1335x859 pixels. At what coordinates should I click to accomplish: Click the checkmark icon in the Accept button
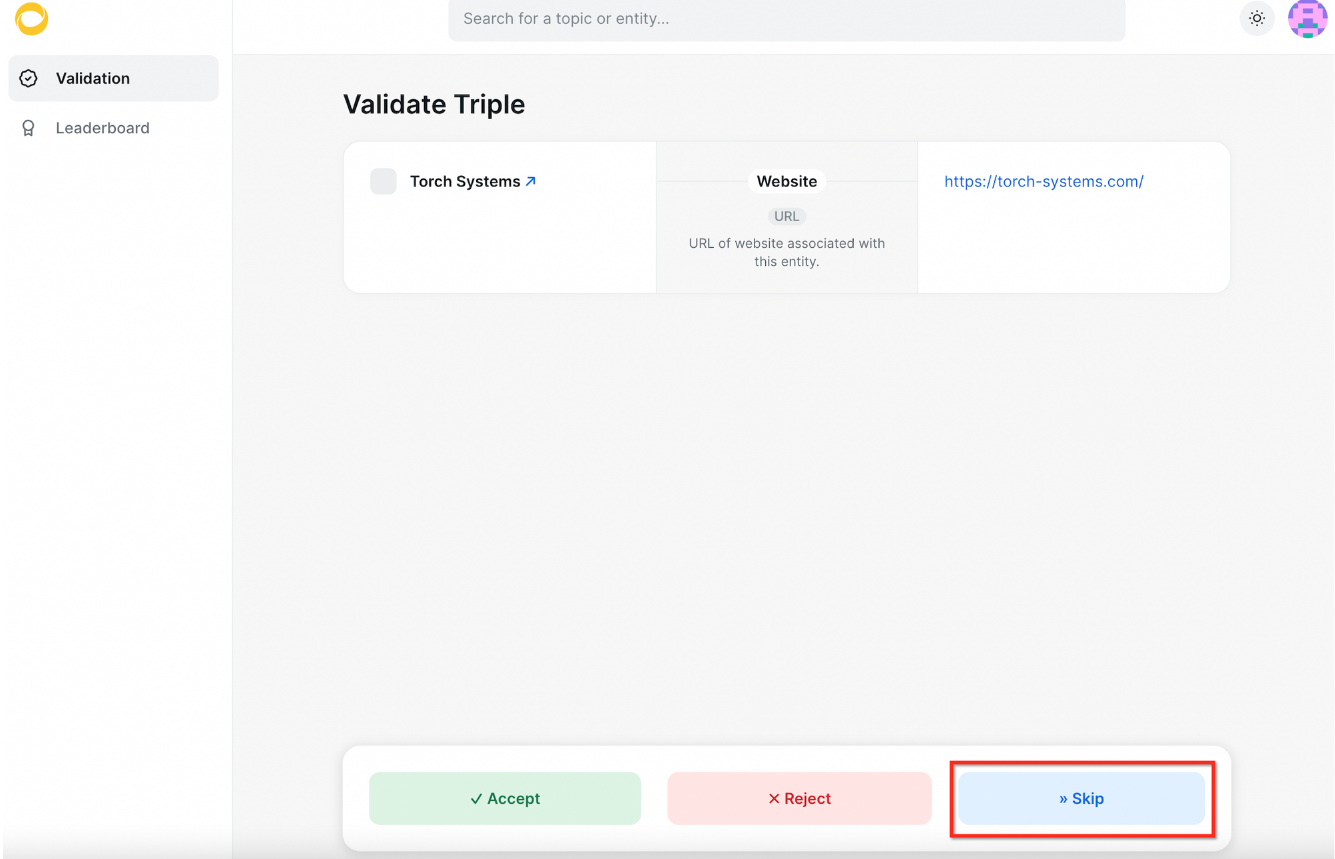pyautogui.click(x=476, y=798)
